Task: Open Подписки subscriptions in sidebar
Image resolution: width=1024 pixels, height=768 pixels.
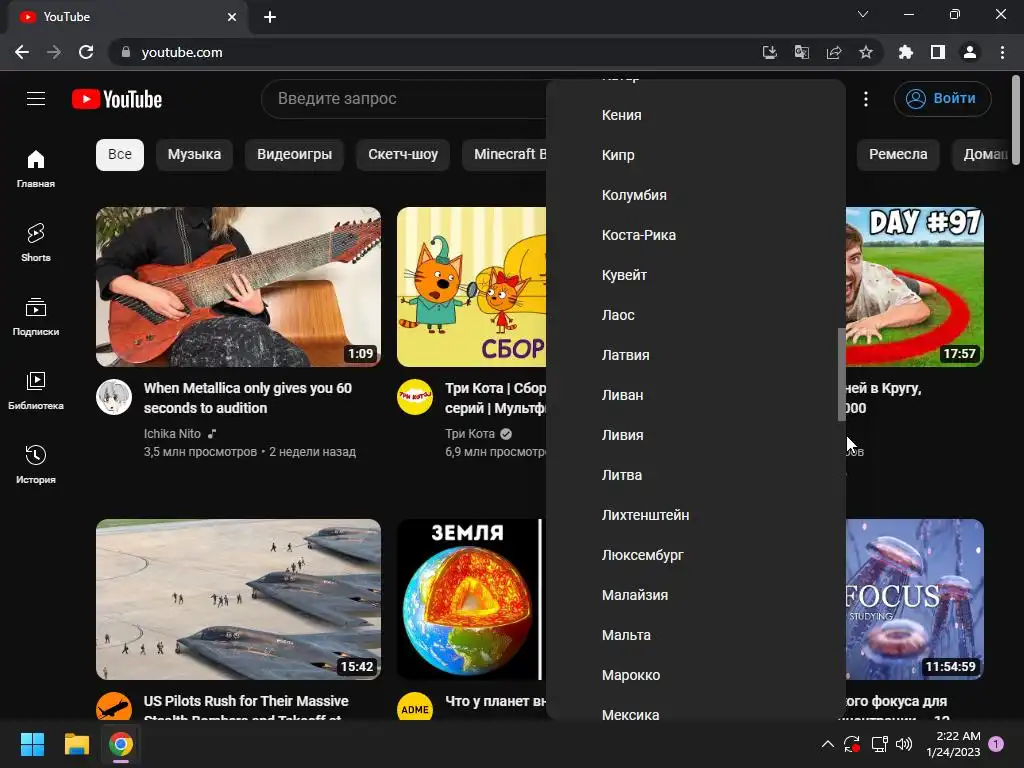Action: click(36, 317)
